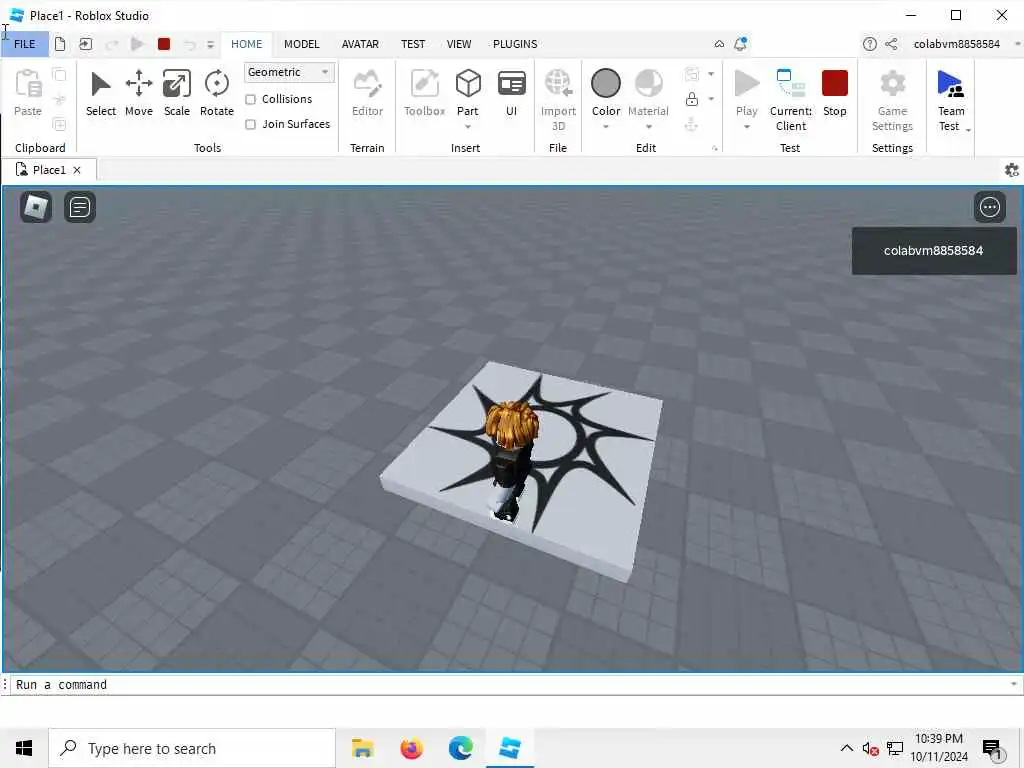Switch to the PLUGINS tab
1024x768 pixels.
click(x=515, y=44)
